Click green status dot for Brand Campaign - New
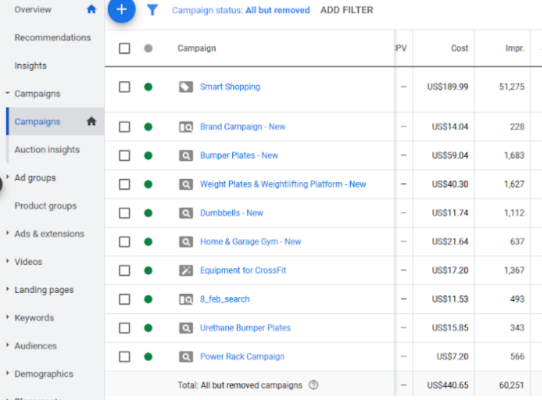Screen dimensions: 542x400 point(148,127)
